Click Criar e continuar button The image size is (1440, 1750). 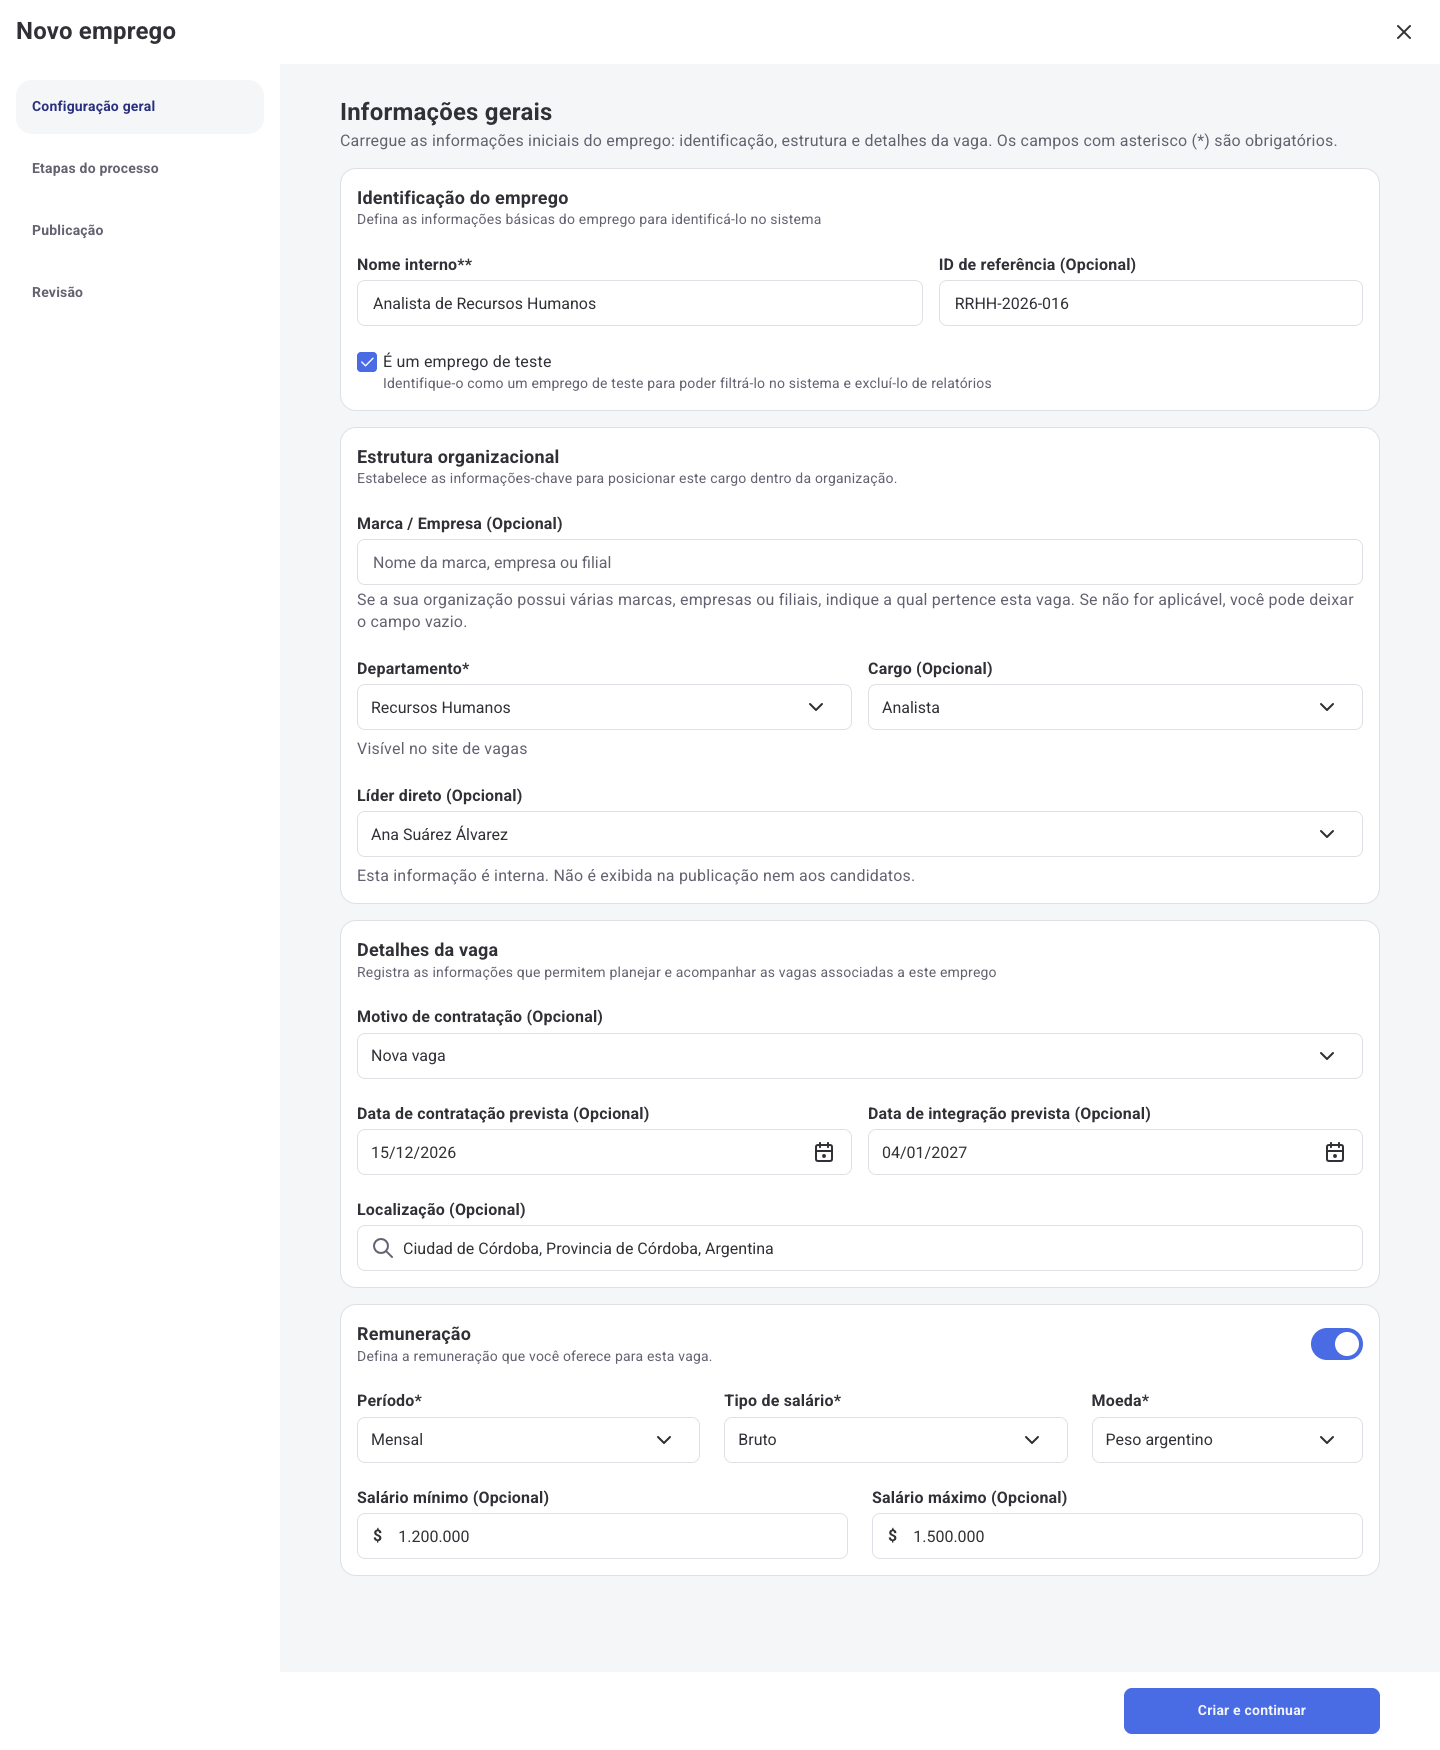1252,1711
